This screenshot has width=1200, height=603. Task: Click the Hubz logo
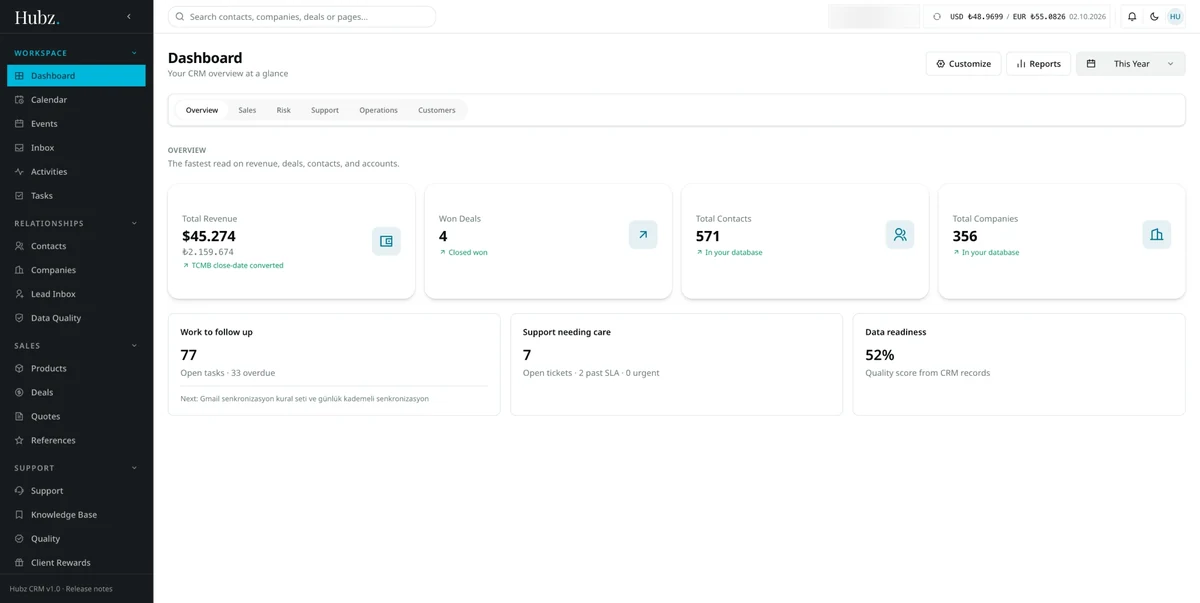(37, 17)
